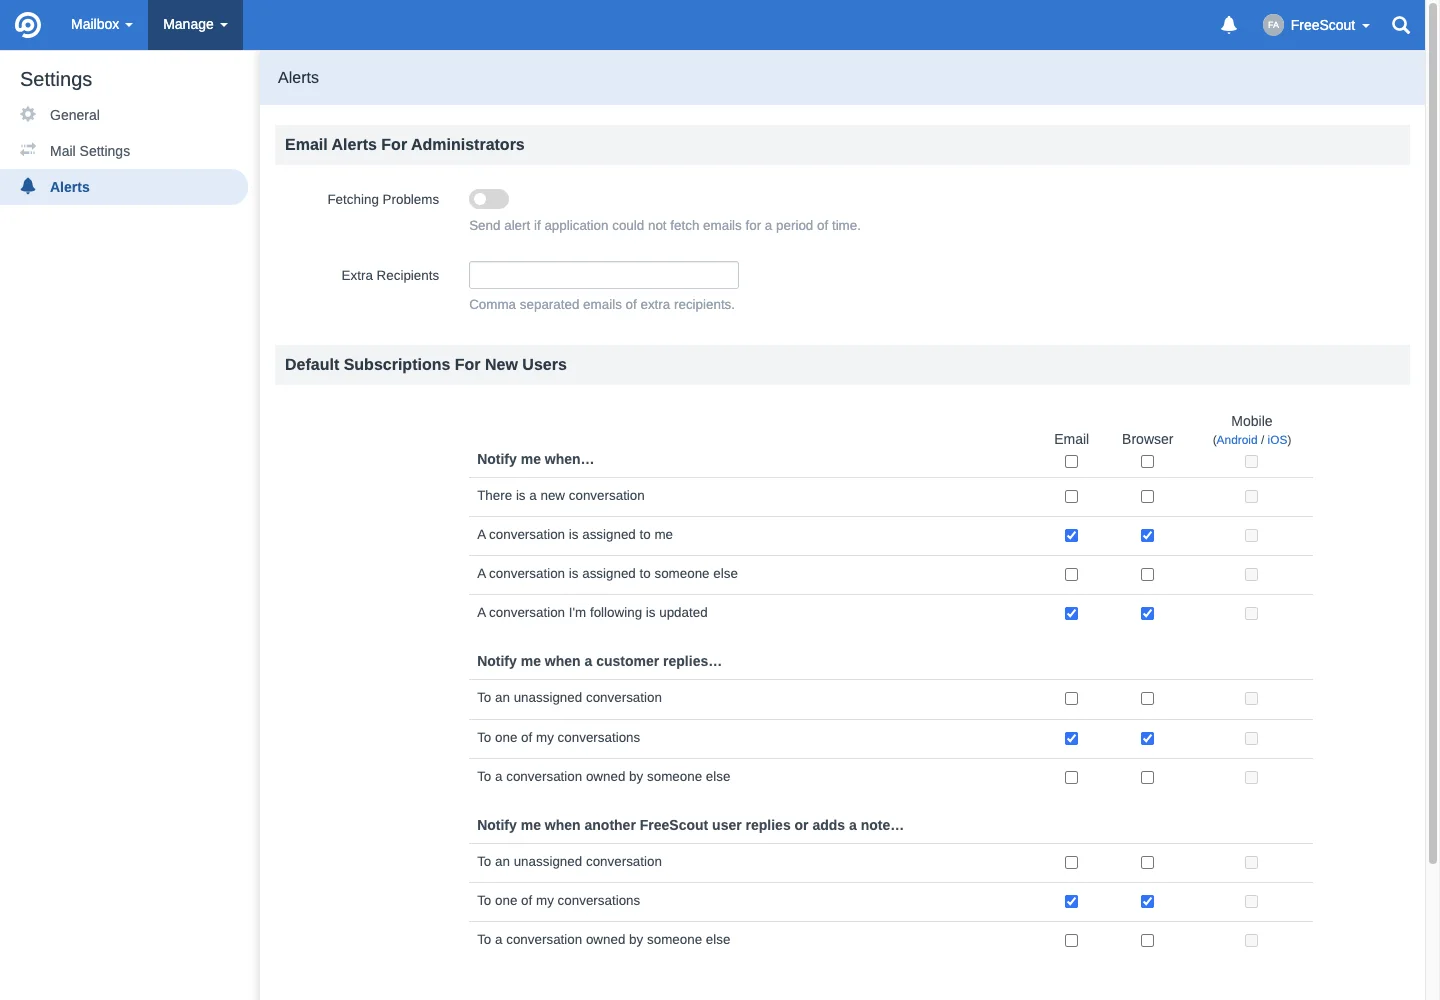This screenshot has height=1000, width=1440.
Task: Uncheck Email for 'A conversation is assigned to me'
Action: 1071,536
